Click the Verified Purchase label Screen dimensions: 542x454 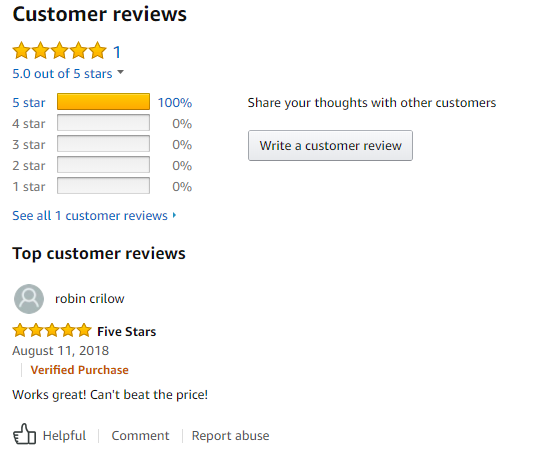80,370
